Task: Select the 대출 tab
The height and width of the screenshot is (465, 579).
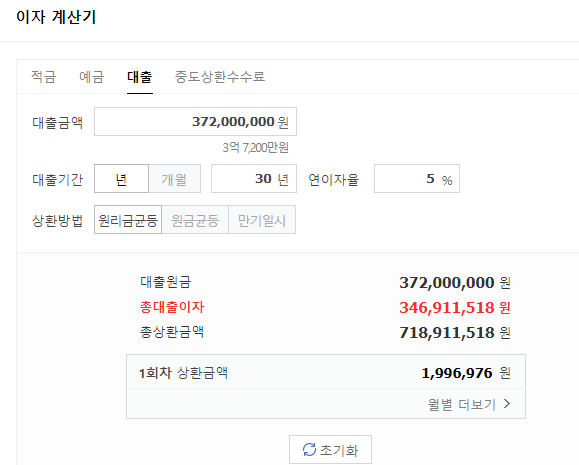Action: pyautogui.click(x=140, y=77)
